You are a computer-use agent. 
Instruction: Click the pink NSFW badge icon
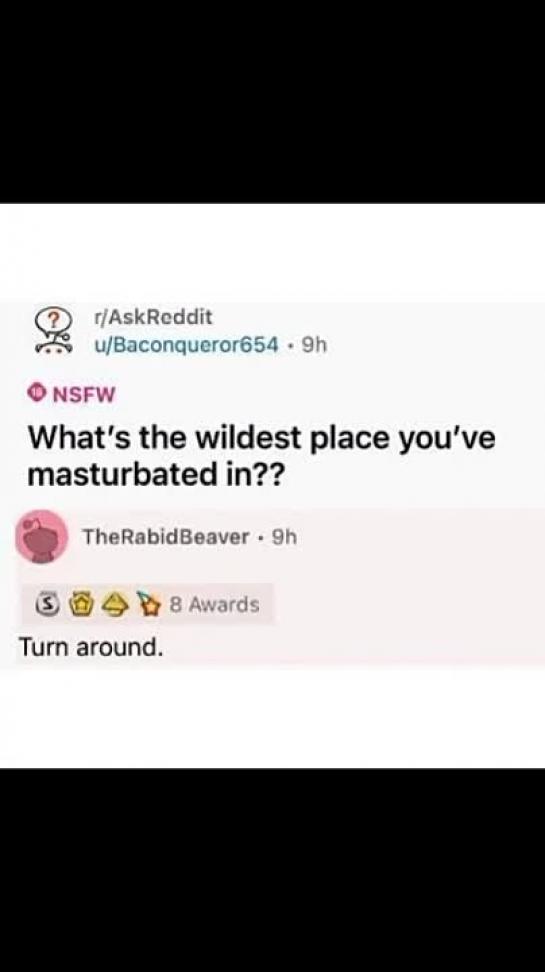[38, 394]
